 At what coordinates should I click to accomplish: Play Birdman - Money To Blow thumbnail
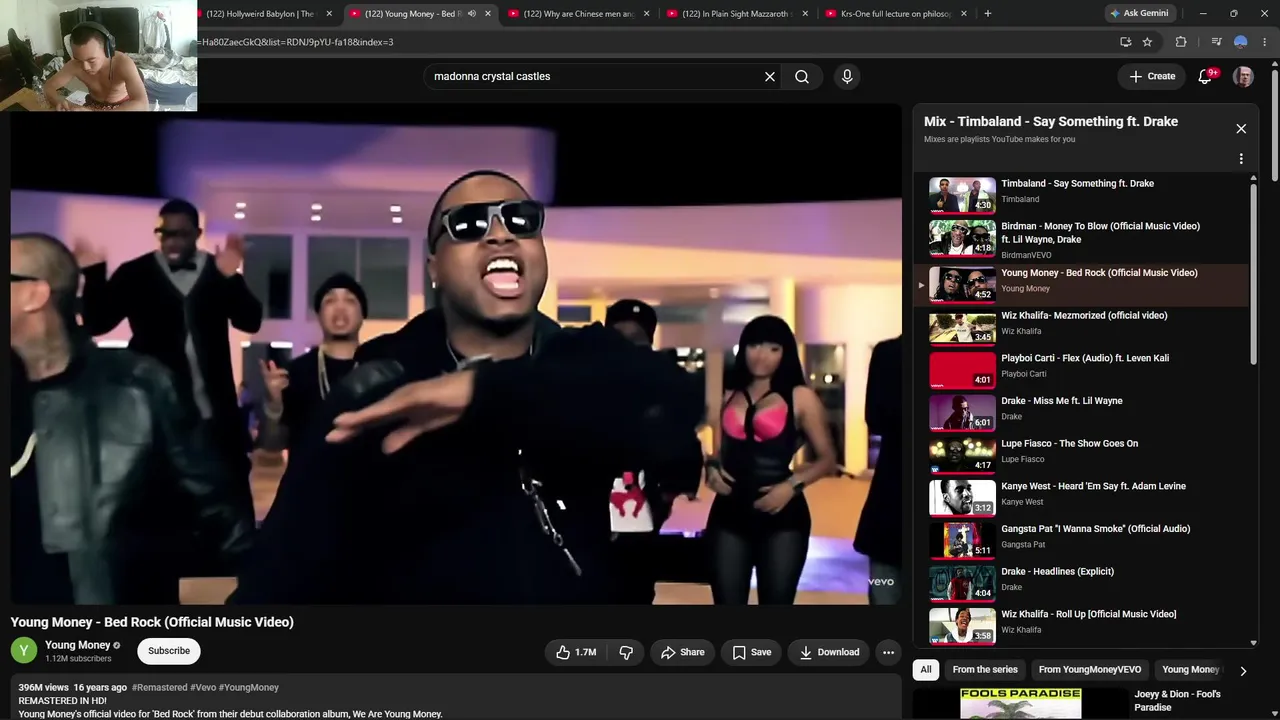click(962, 238)
